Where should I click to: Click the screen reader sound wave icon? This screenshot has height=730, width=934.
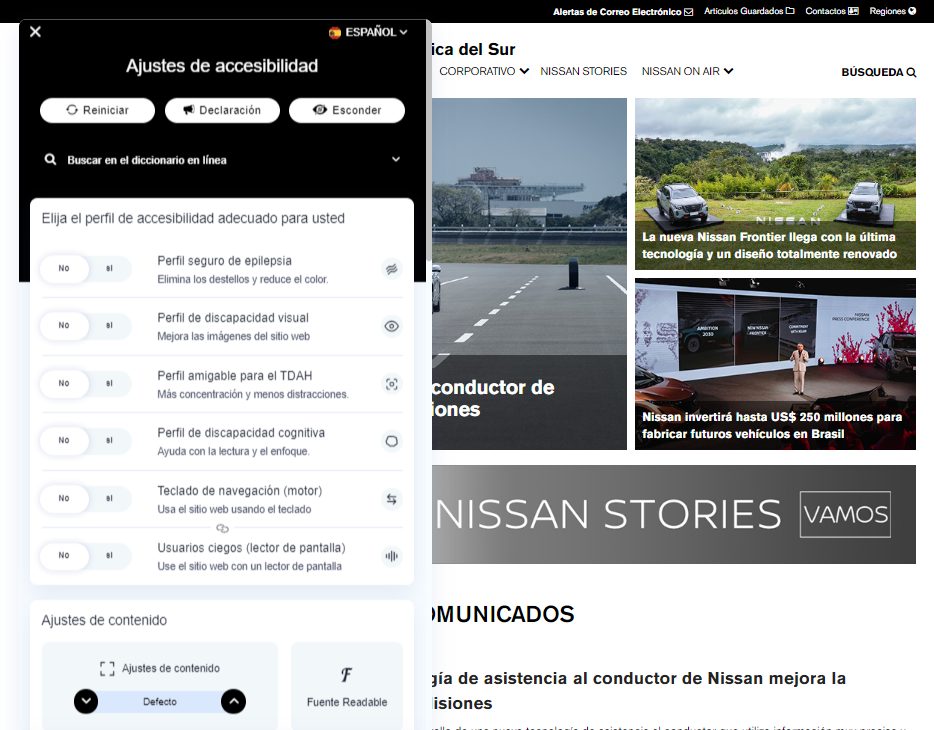(391, 556)
